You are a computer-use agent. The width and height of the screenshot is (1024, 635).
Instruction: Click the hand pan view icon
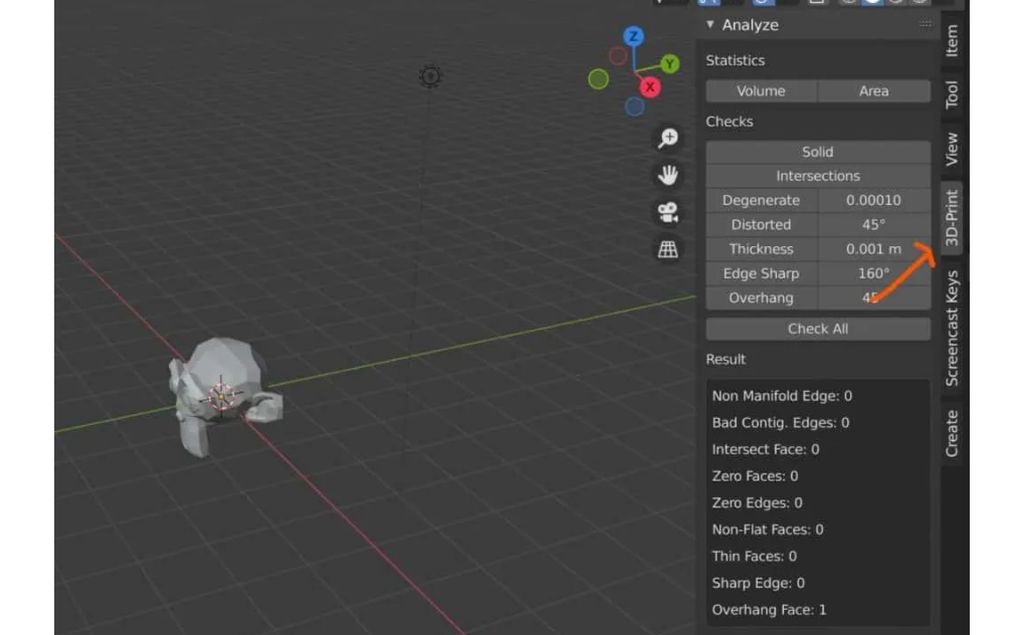[x=668, y=176]
